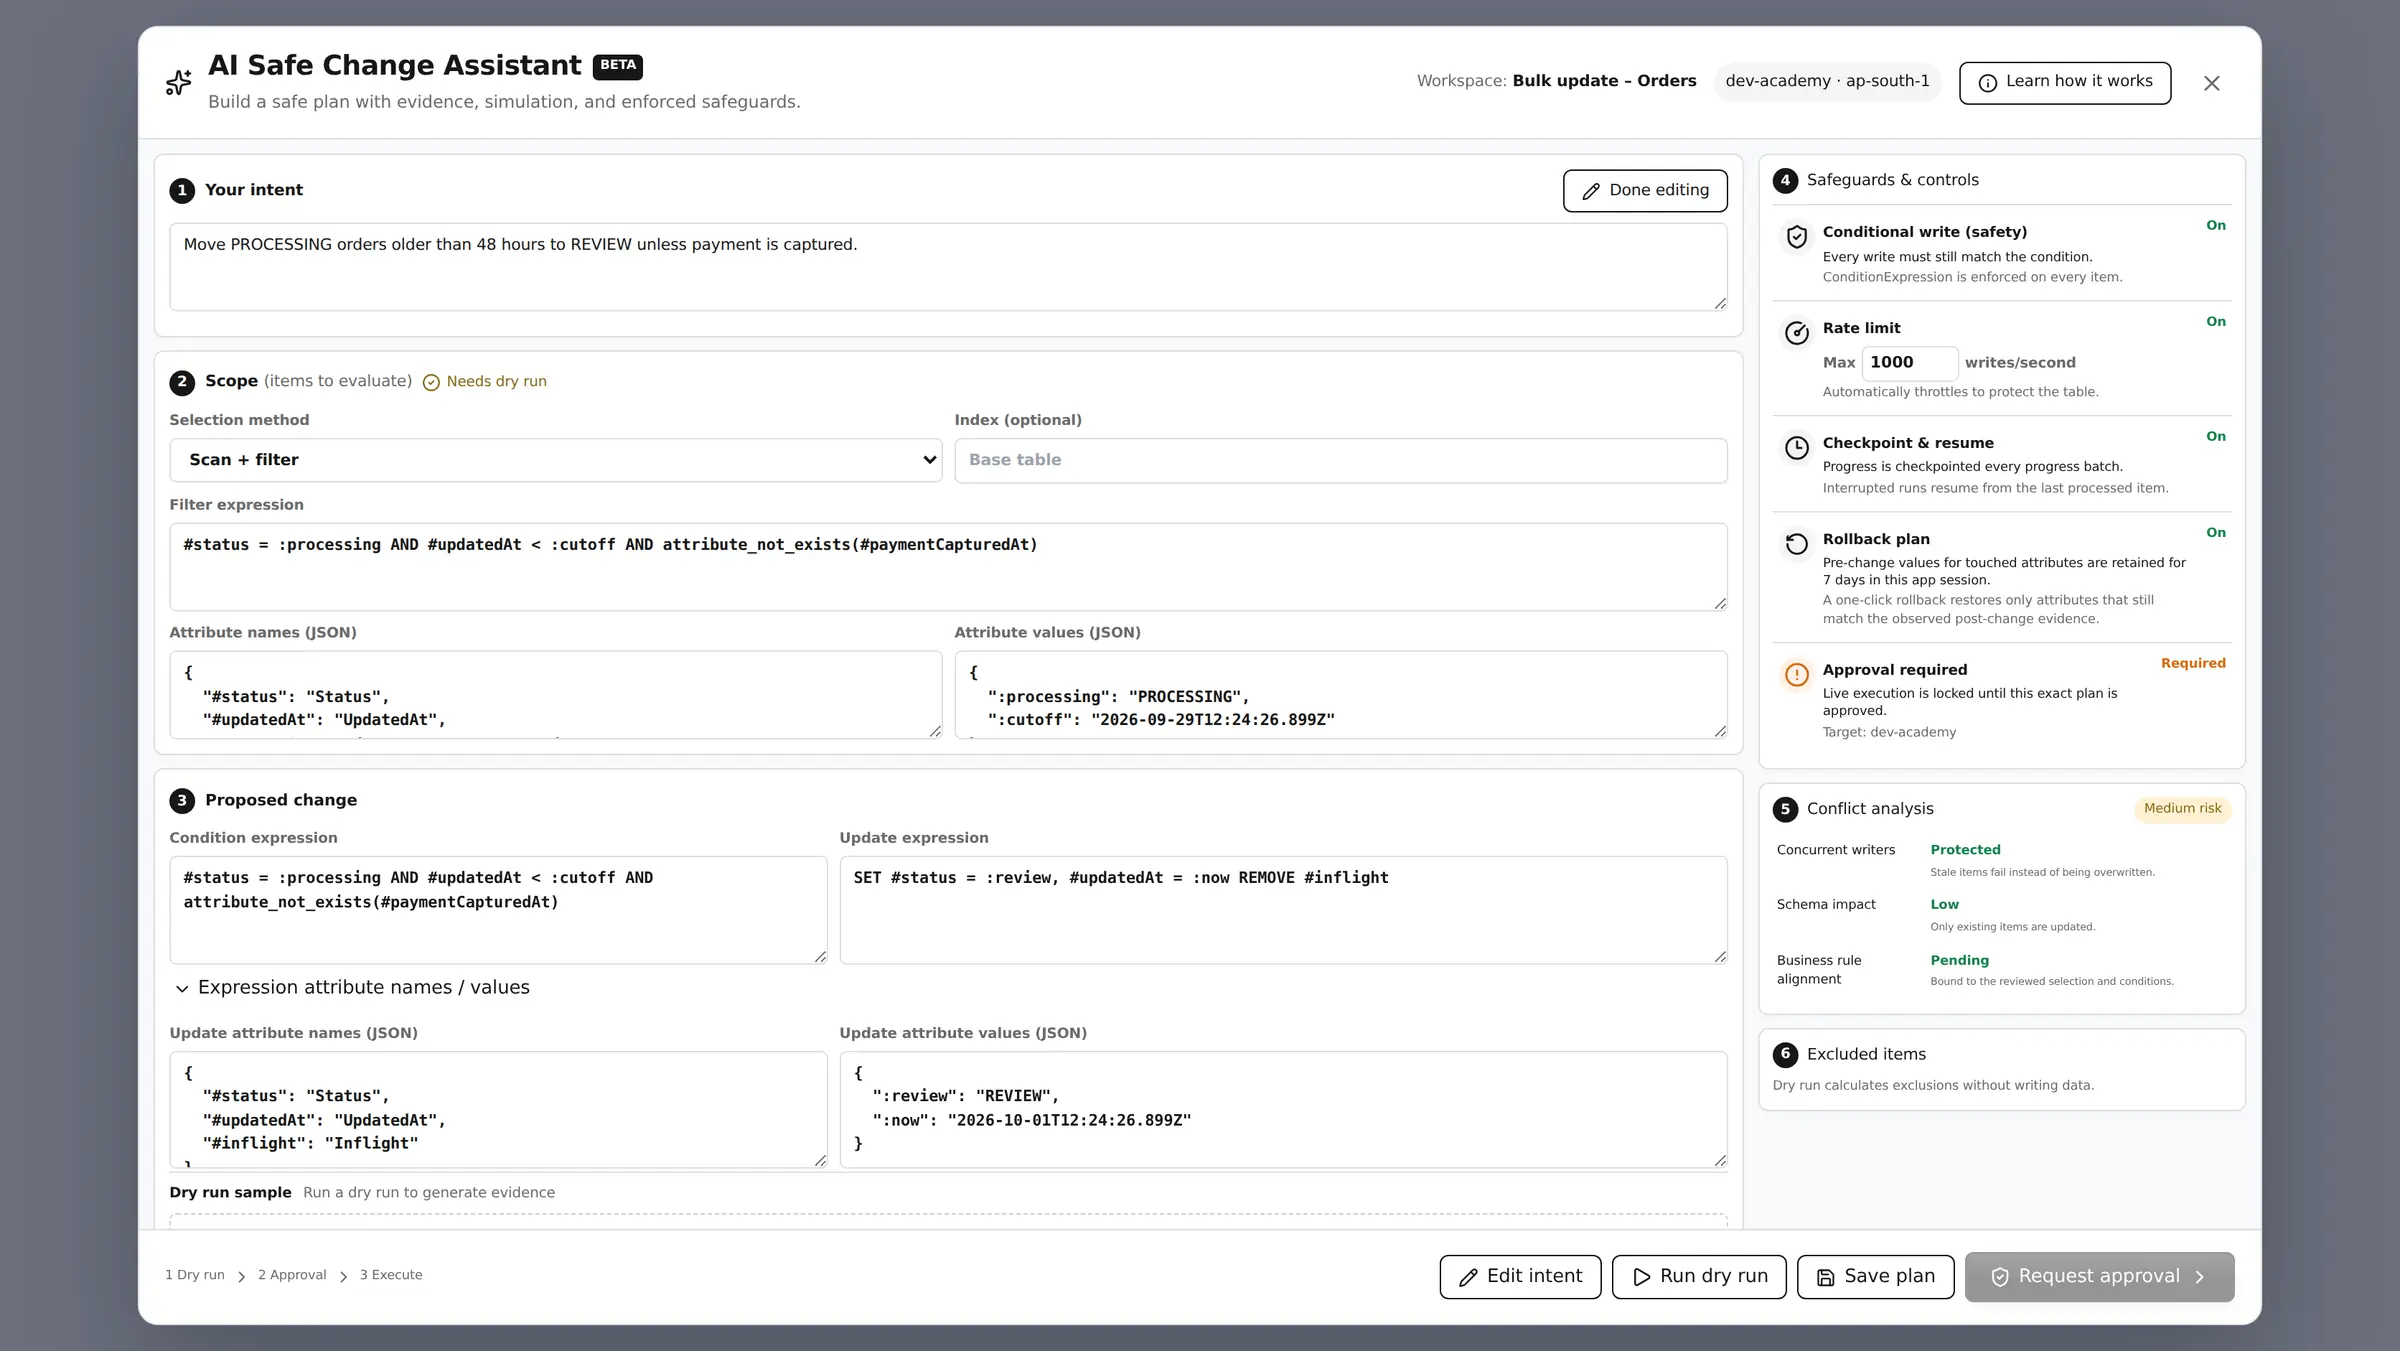Click the Scope Attribute names JSON field
The height and width of the screenshot is (1351, 2400).
click(556, 695)
